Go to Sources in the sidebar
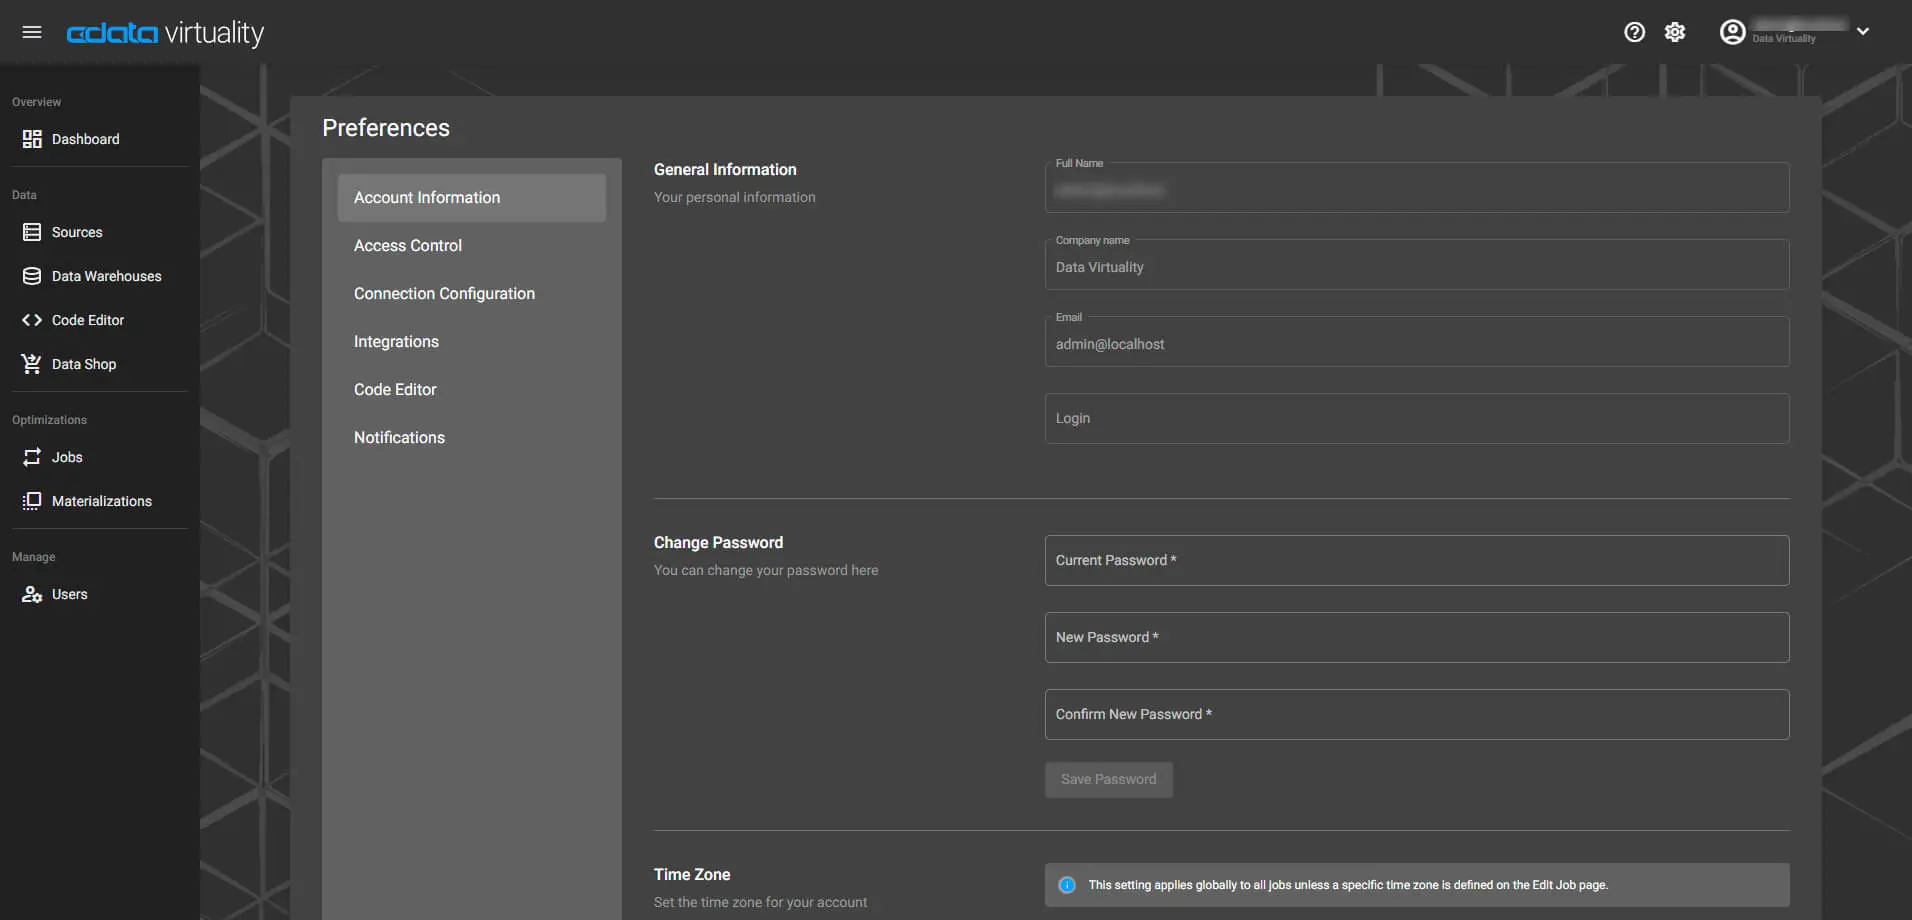Viewport: 1912px width, 920px height. (77, 232)
